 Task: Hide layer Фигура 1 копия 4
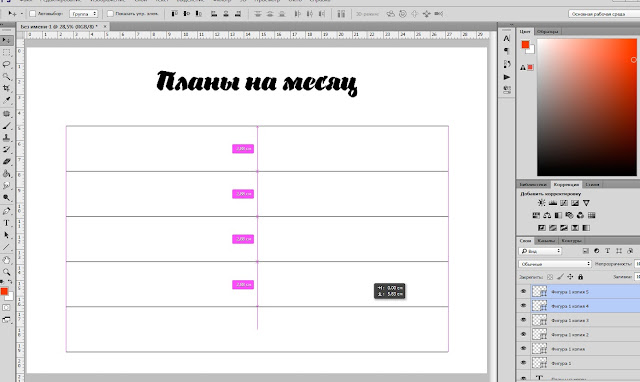coord(523,306)
